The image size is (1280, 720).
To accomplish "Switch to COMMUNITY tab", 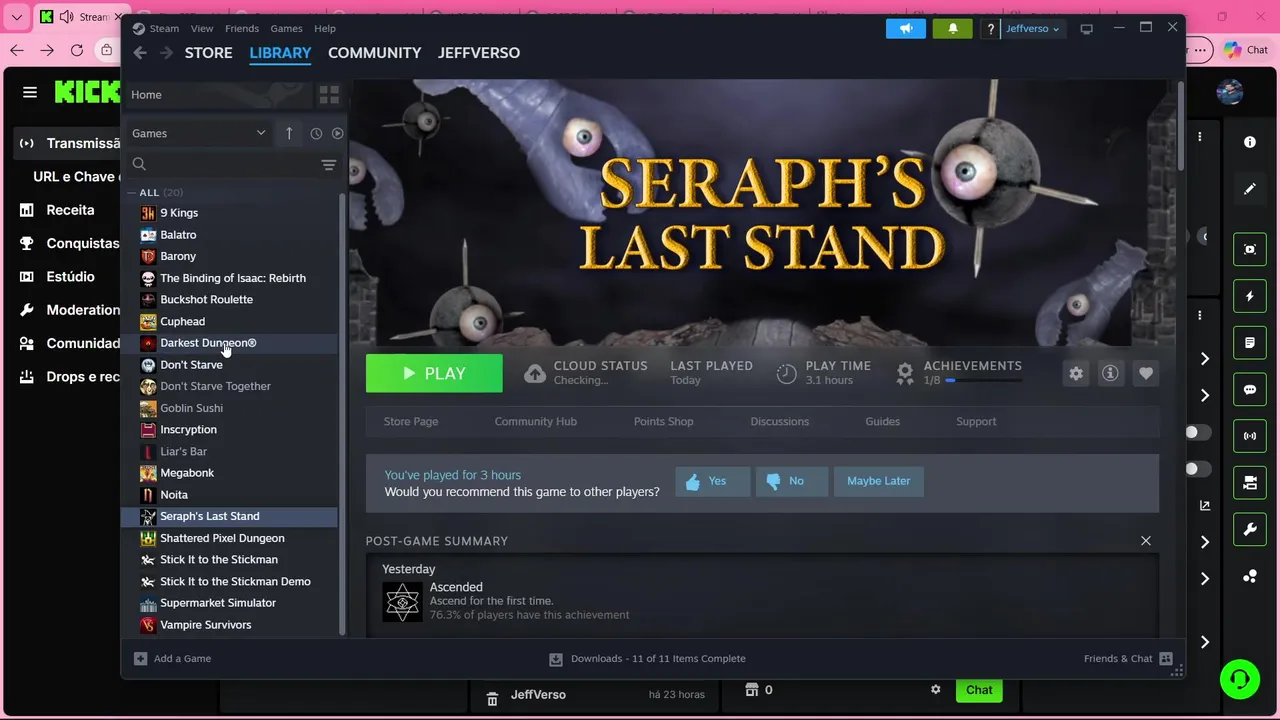I will [x=374, y=53].
